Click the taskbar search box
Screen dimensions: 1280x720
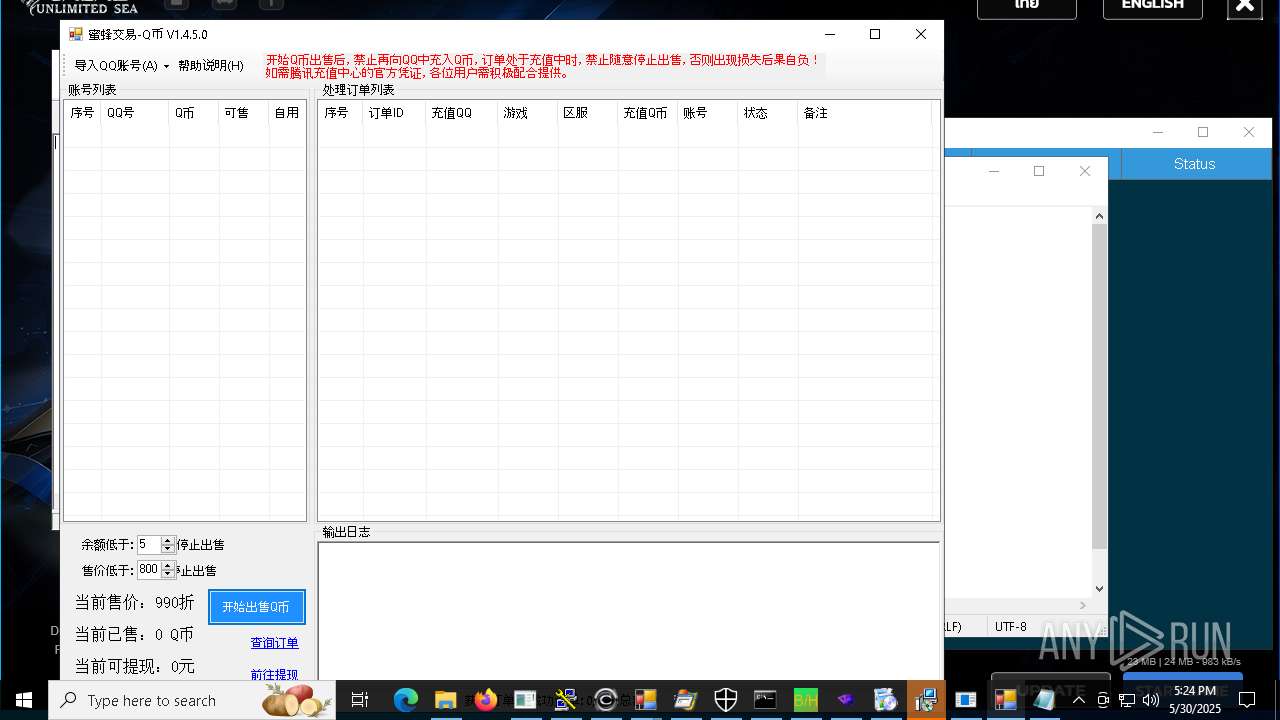192,700
